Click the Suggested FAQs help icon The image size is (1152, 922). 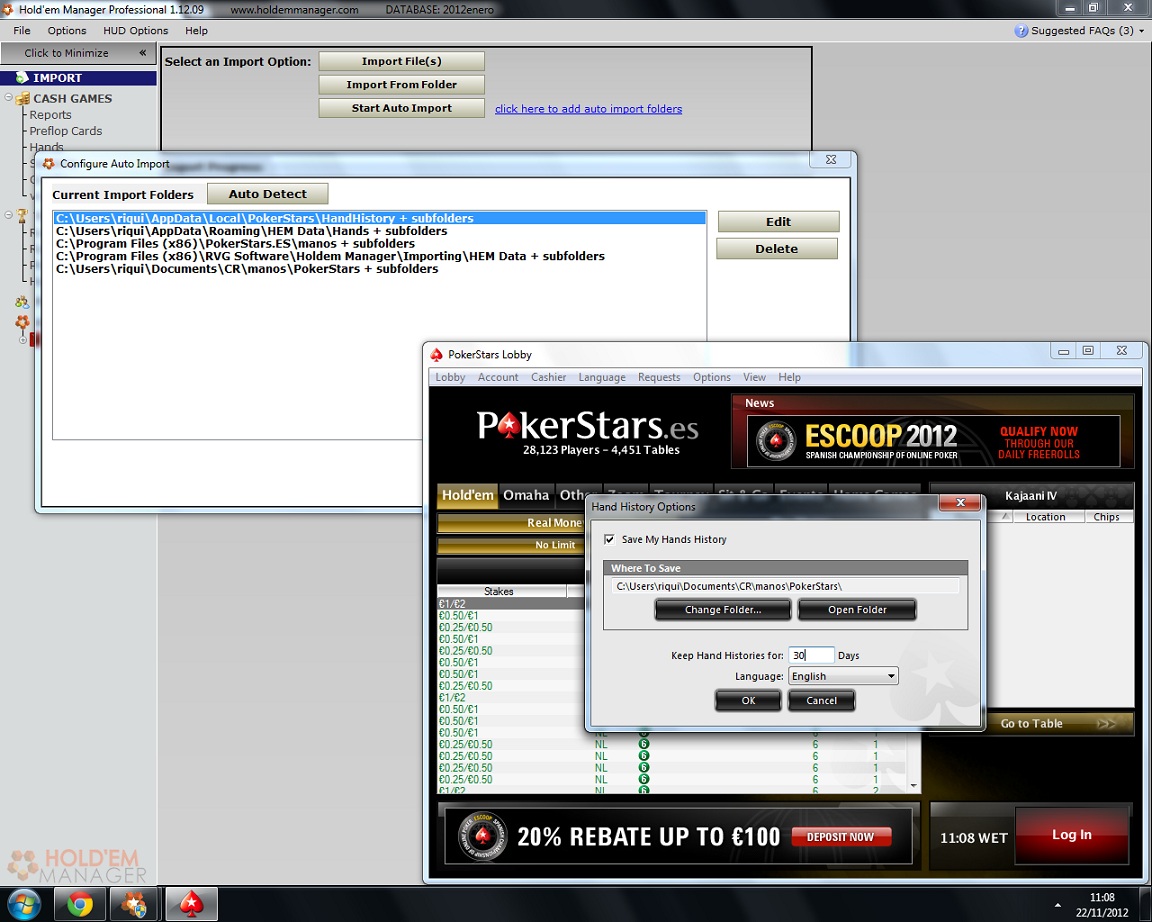[1020, 31]
